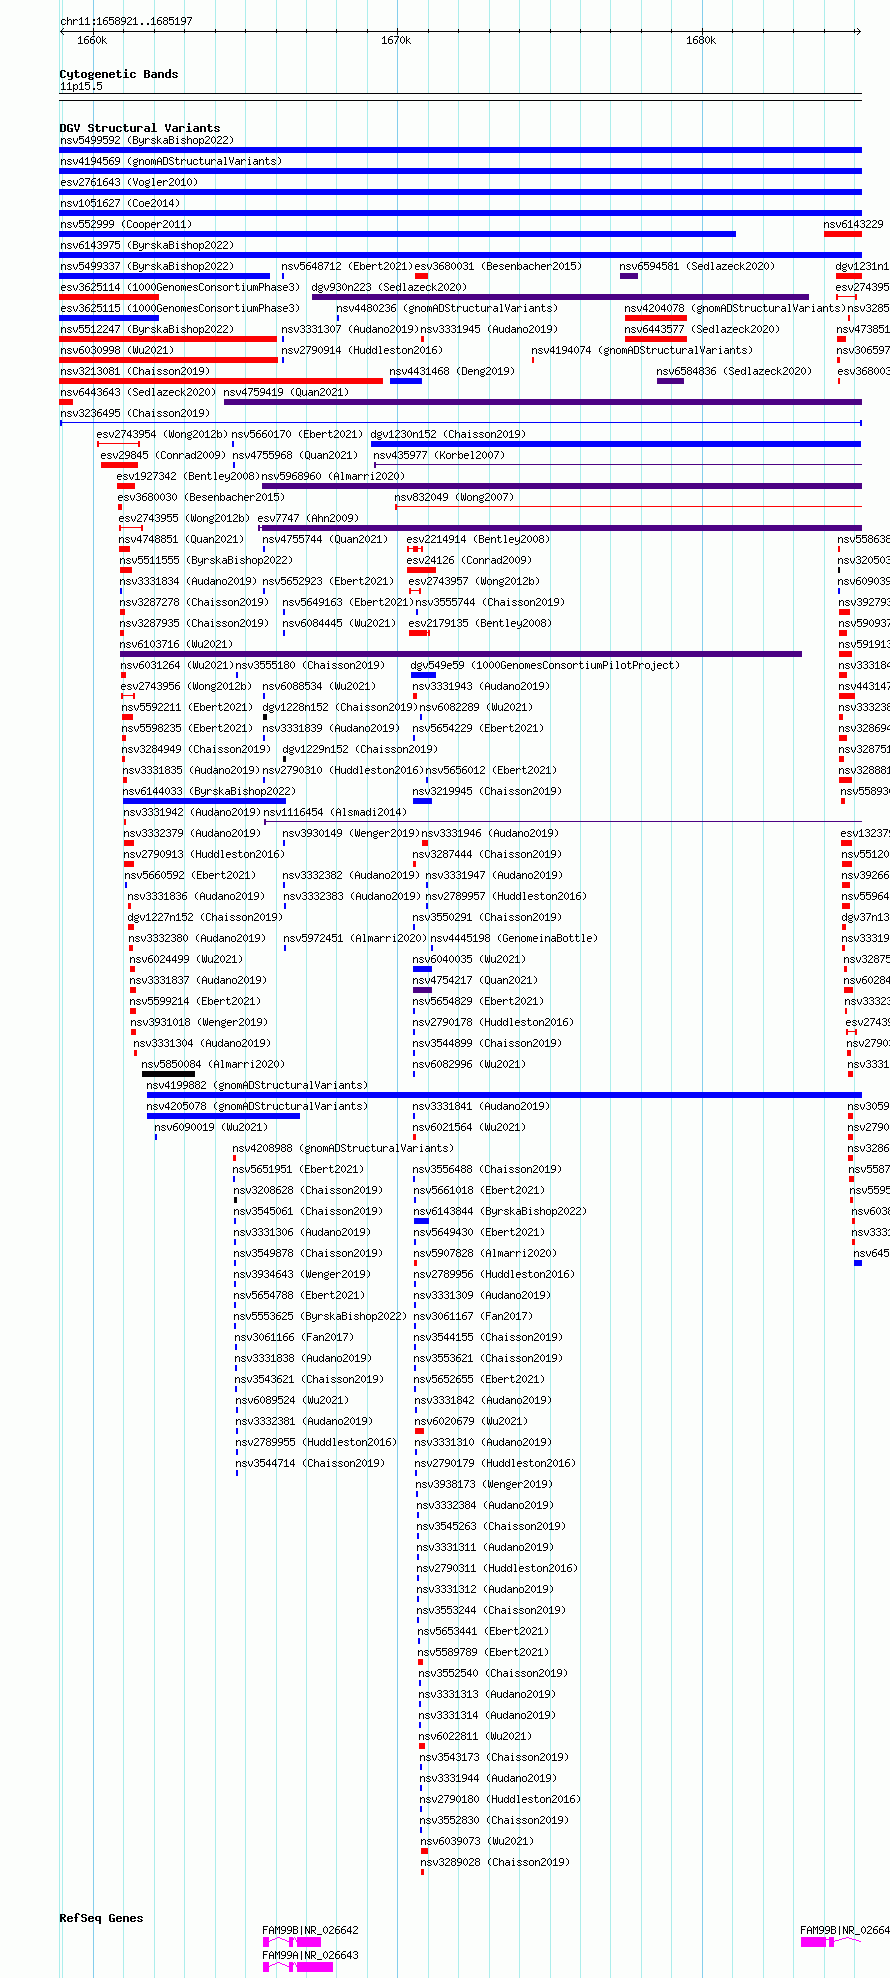Click the nsv435977 (Korbel2007) label
Viewport: 890px width, 1978px height.
[x=439, y=455]
